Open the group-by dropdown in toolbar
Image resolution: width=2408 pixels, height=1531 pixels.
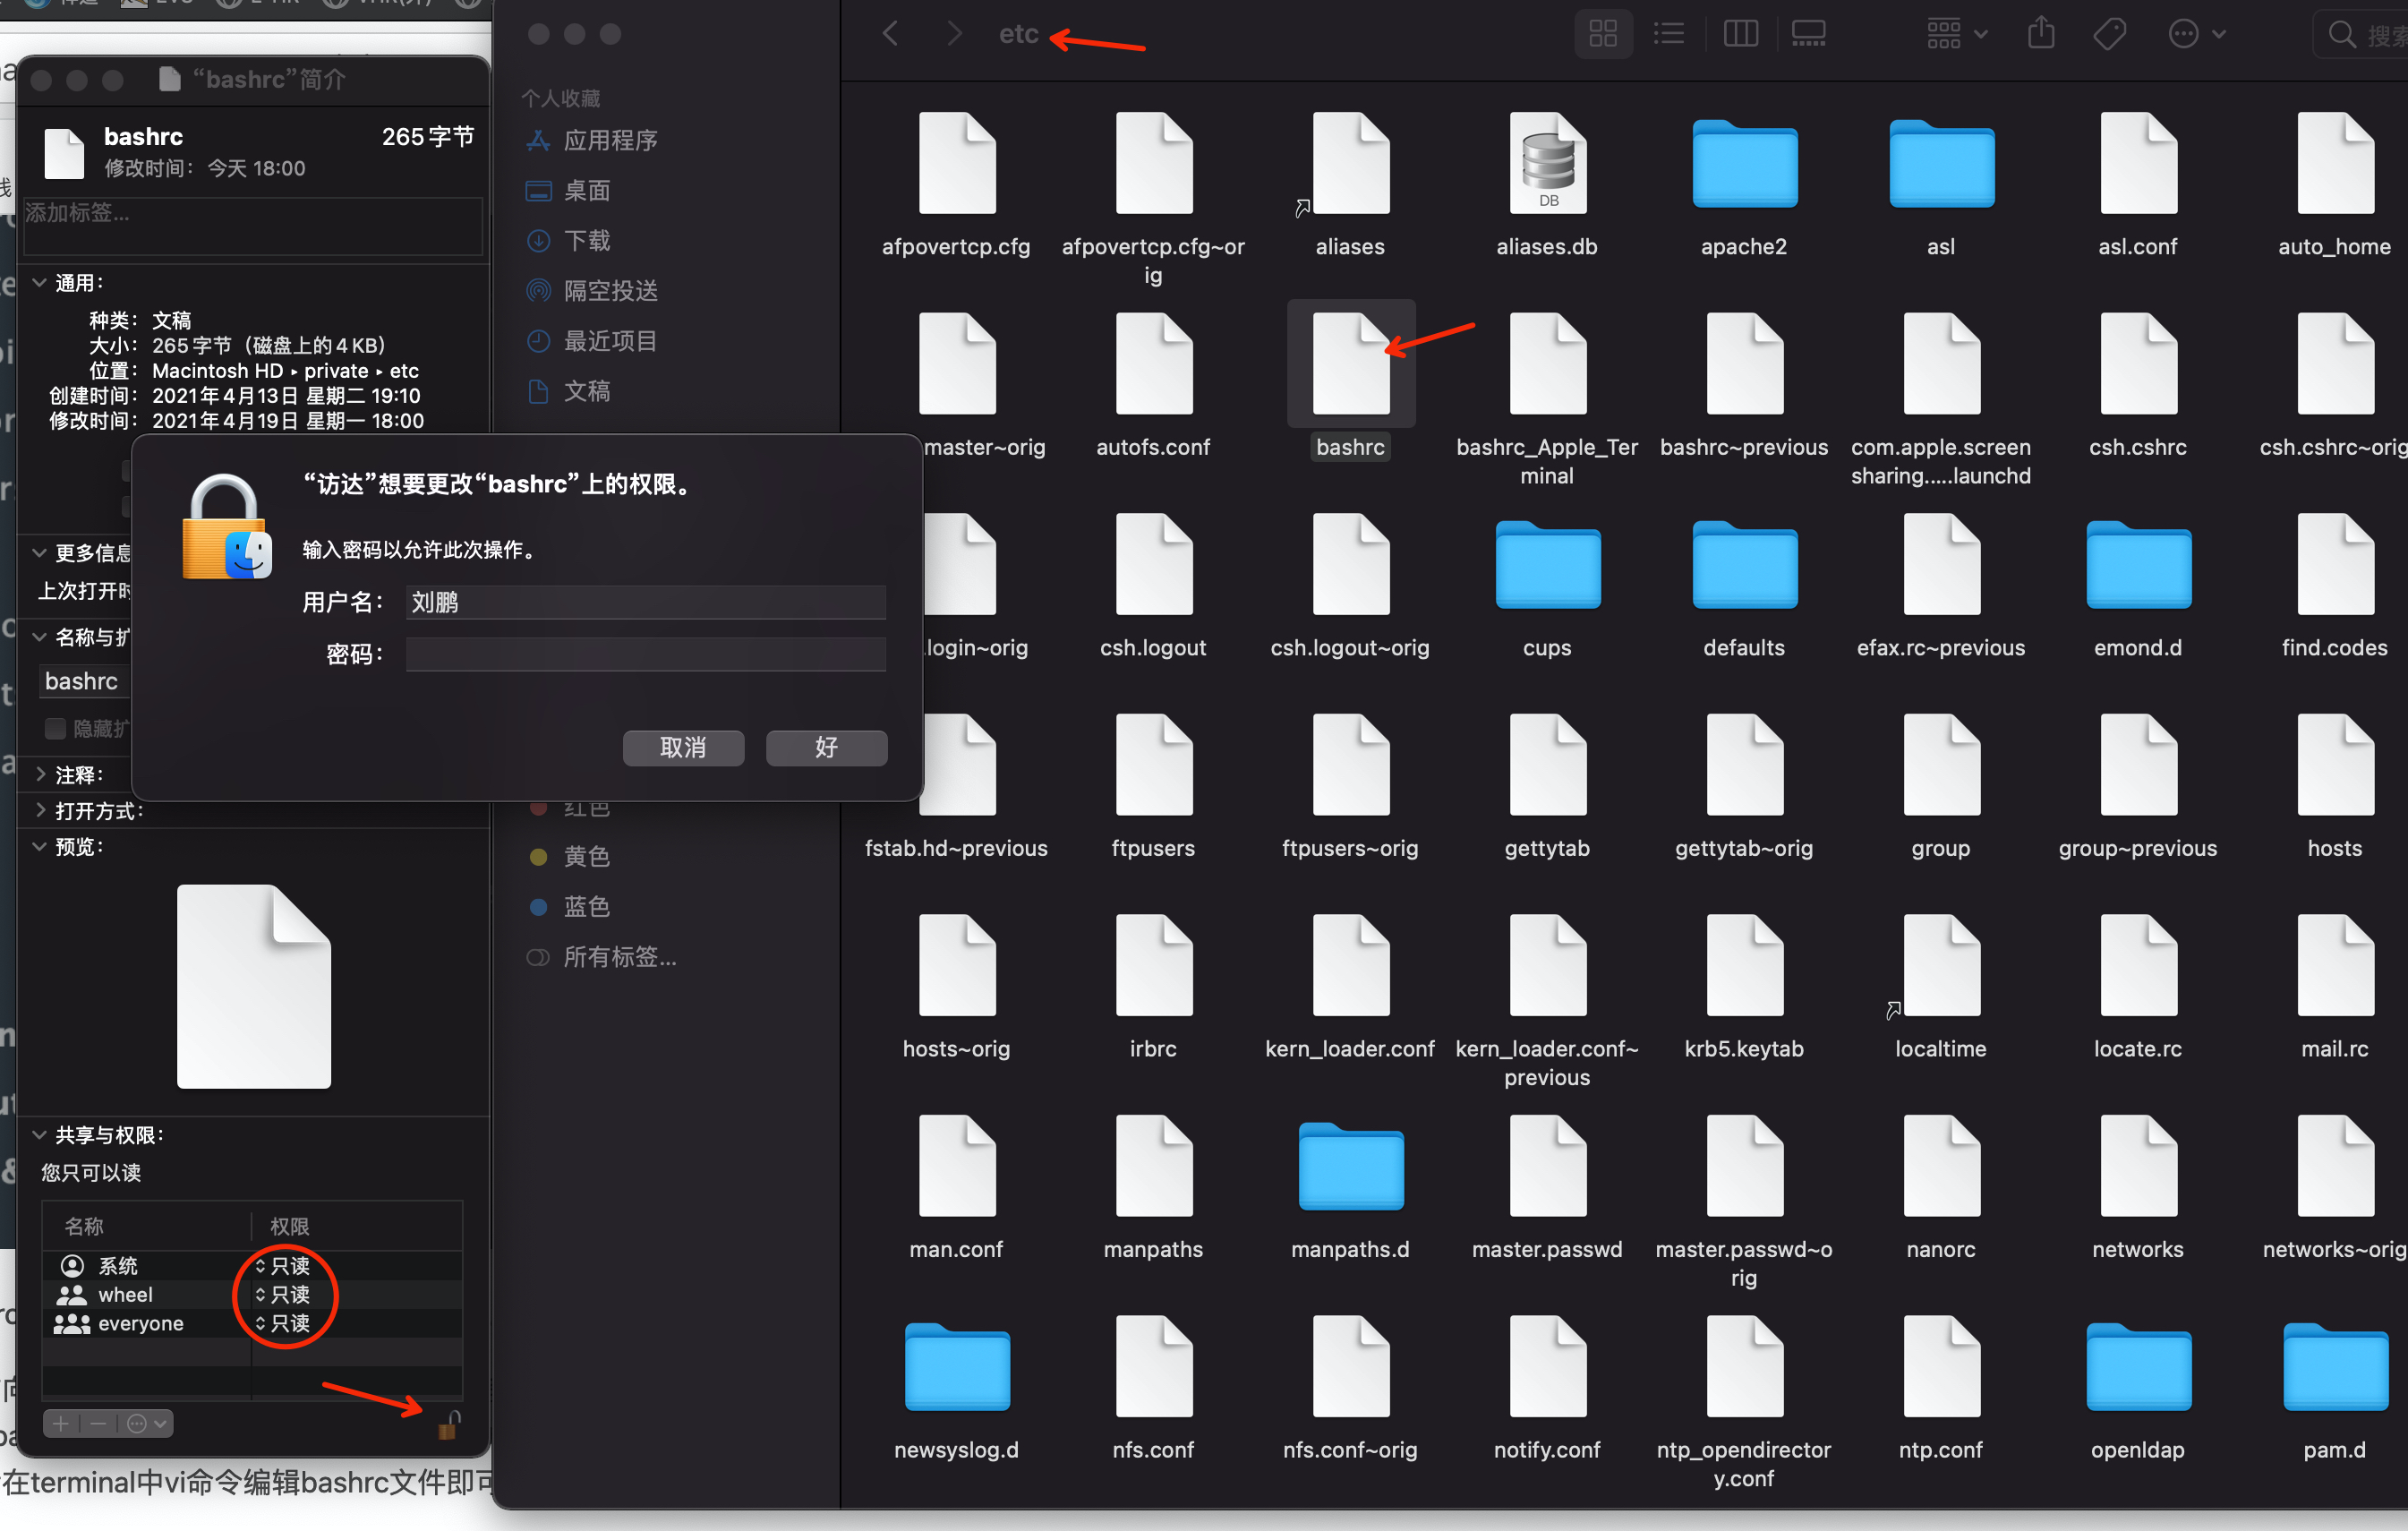1956,34
